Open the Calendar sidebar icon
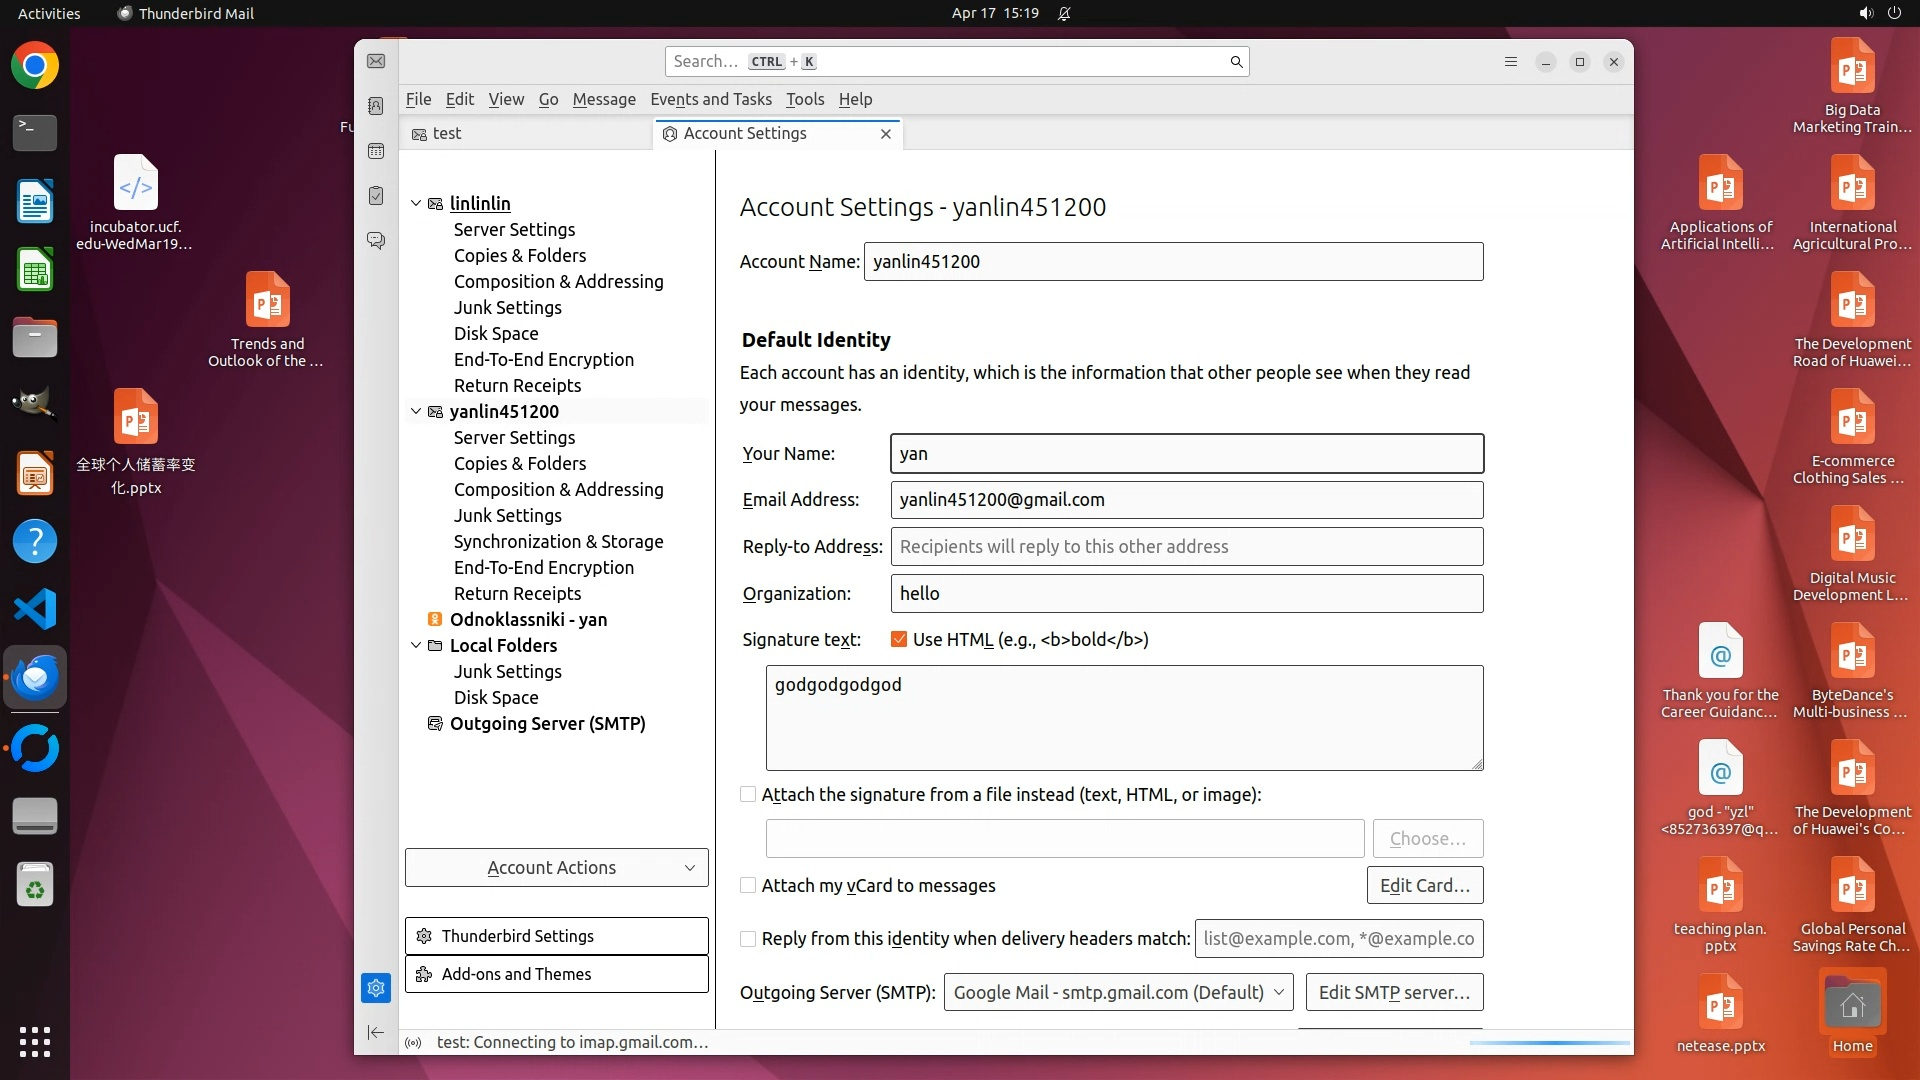 coord(376,151)
